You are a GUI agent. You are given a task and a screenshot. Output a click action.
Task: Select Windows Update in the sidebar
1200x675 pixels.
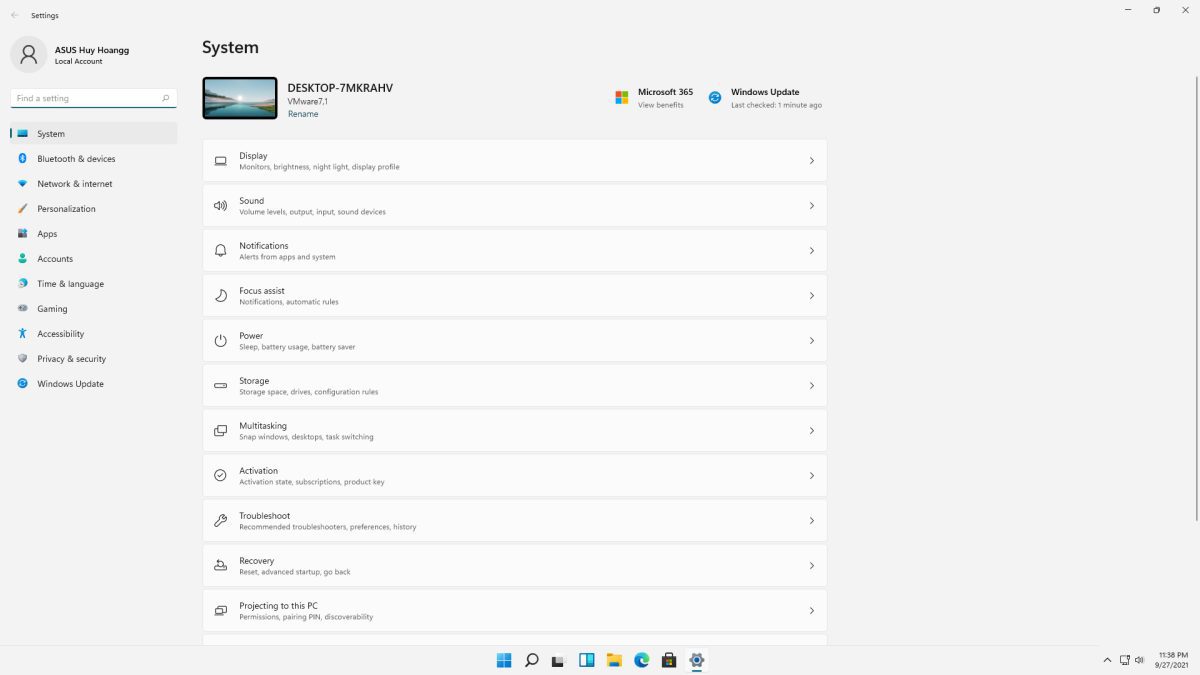(94, 384)
